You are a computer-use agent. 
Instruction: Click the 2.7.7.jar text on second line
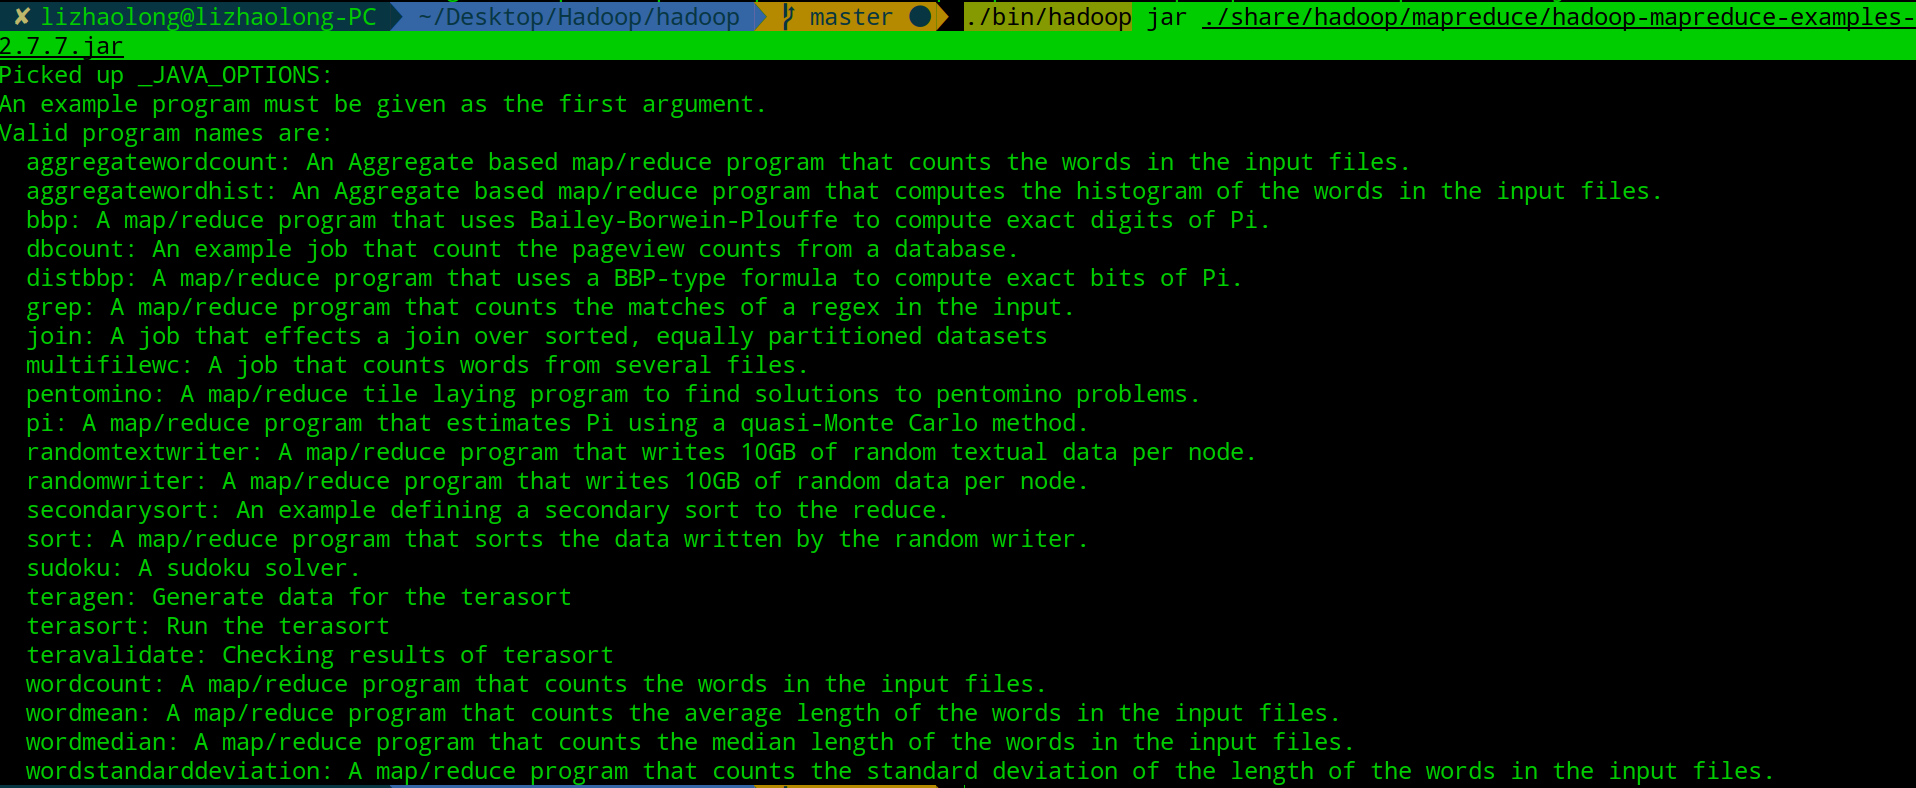(62, 46)
